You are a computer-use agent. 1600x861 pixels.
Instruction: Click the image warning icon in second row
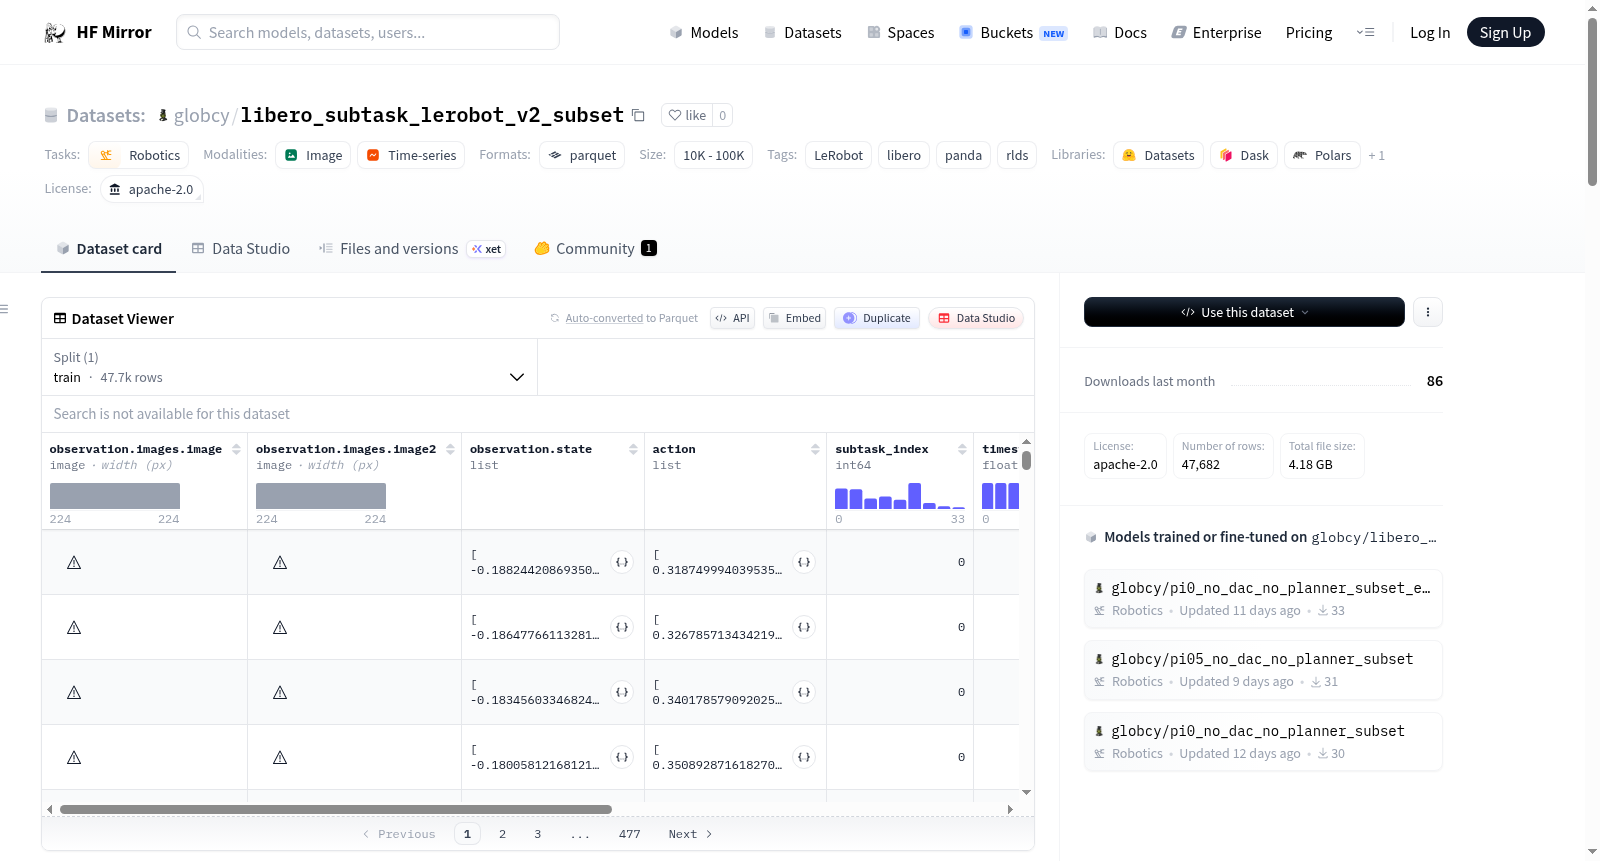click(74, 628)
